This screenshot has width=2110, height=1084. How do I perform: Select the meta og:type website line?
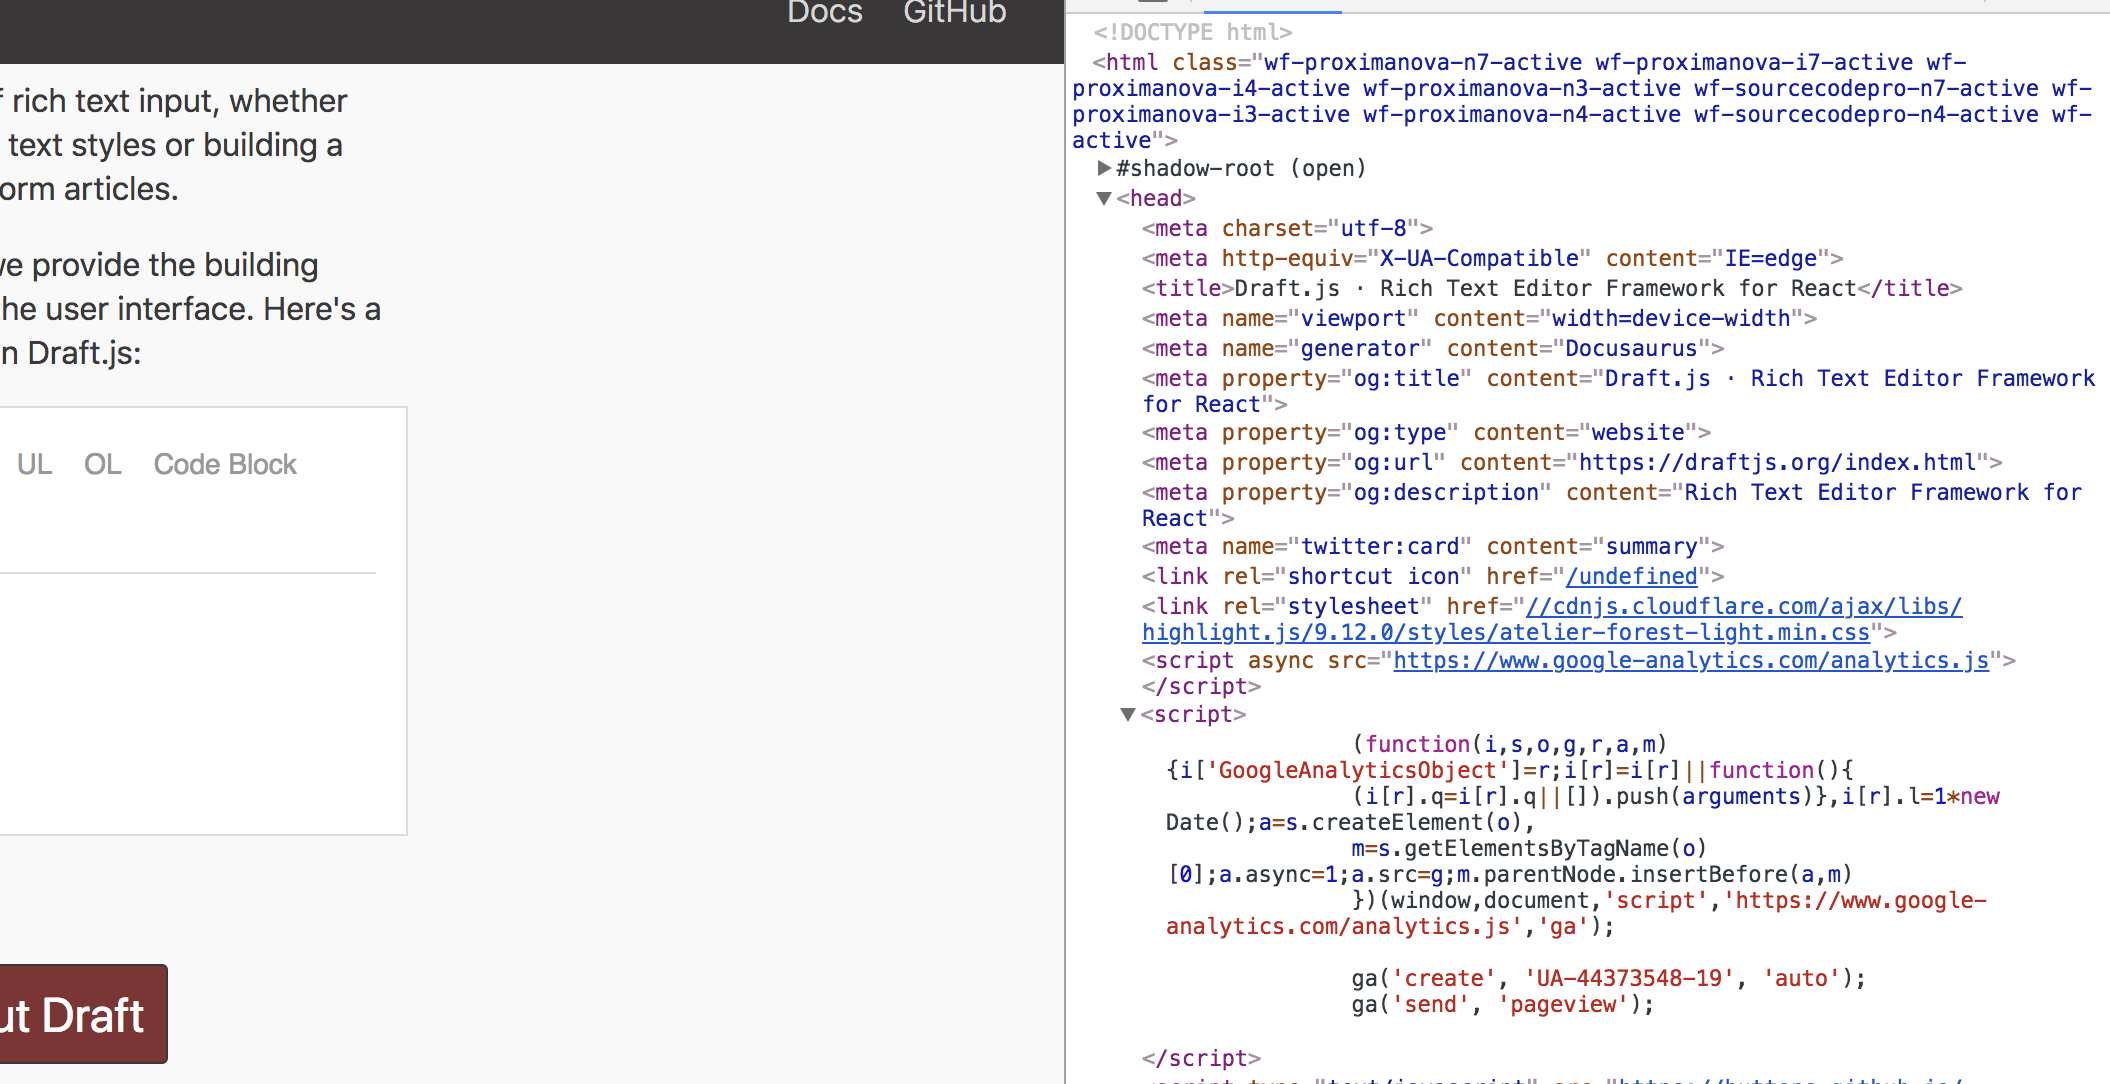point(1426,432)
